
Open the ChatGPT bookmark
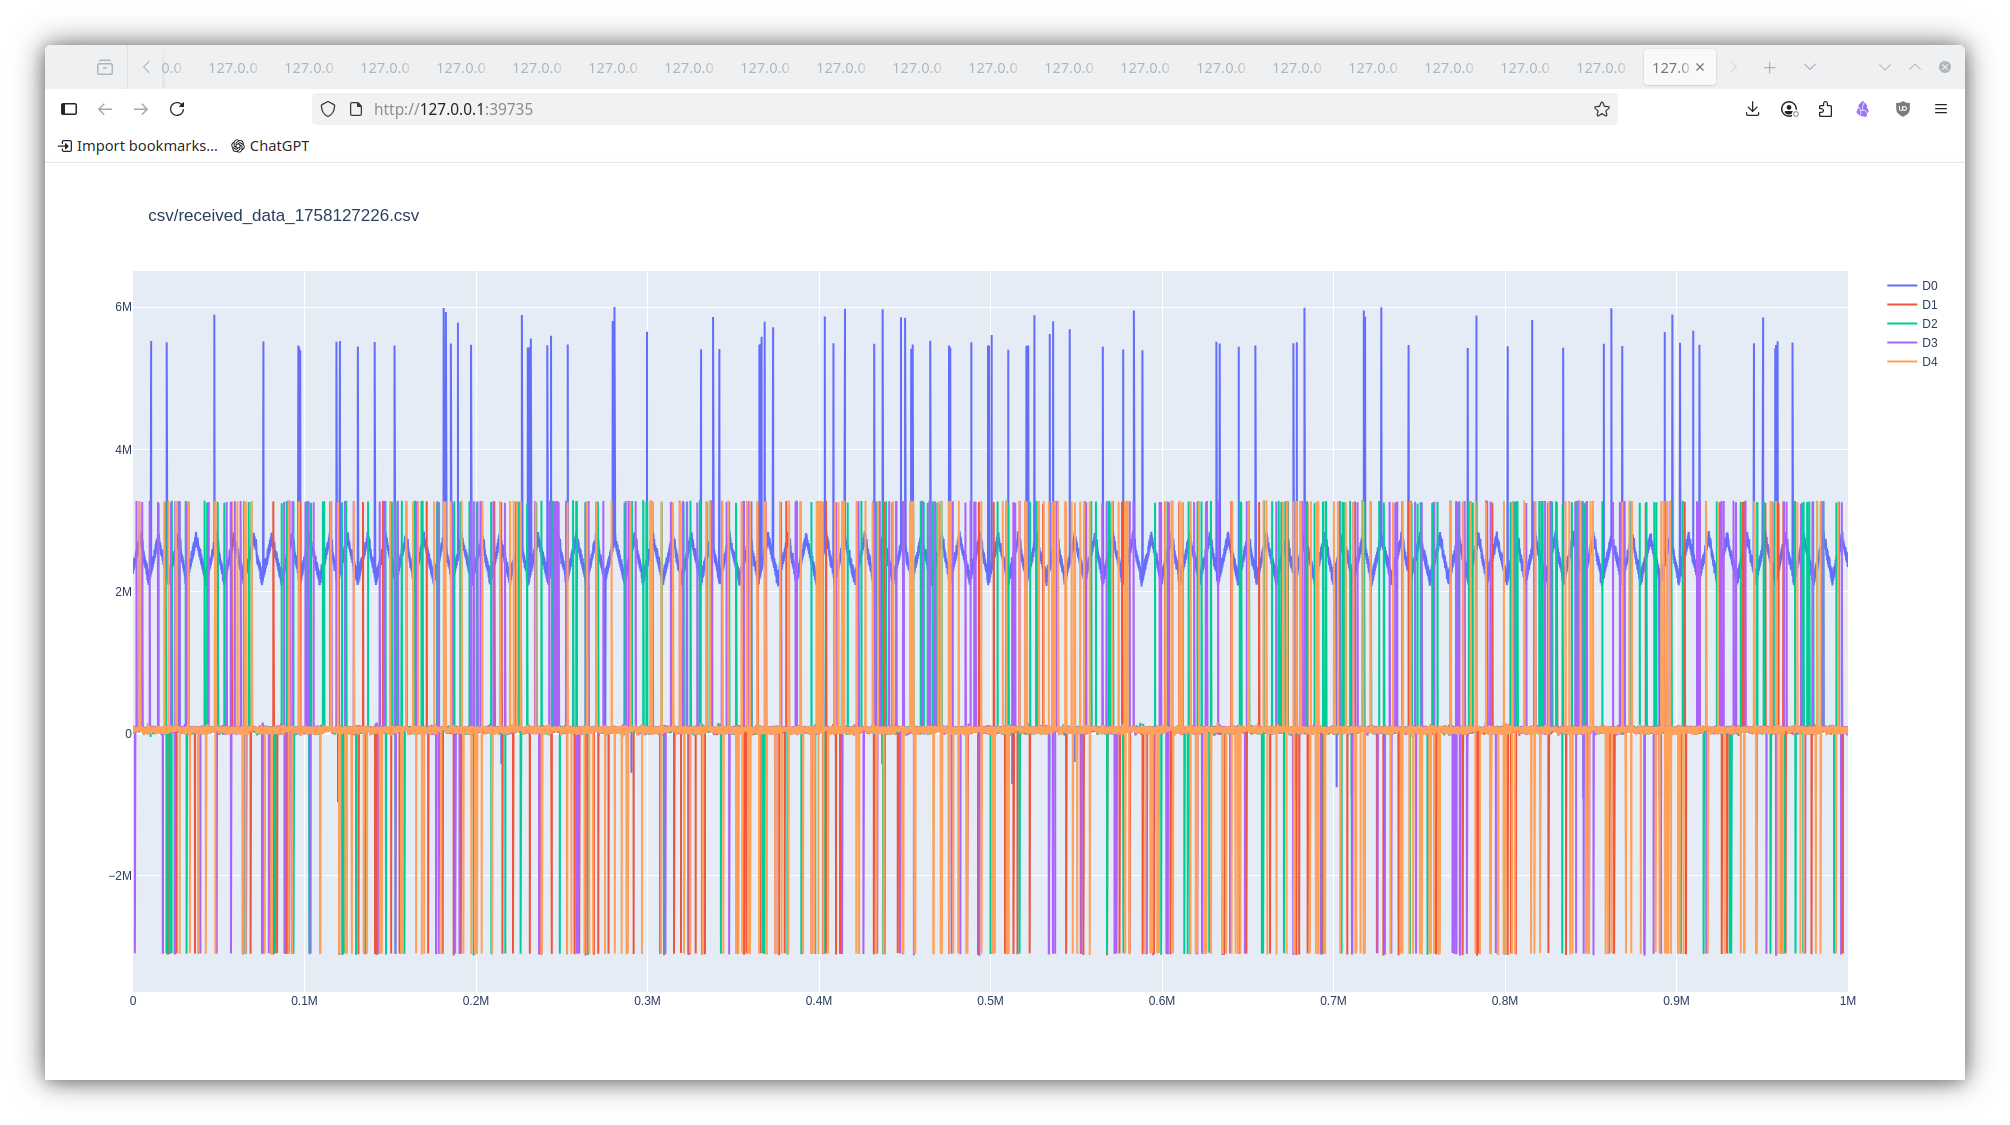click(x=270, y=146)
